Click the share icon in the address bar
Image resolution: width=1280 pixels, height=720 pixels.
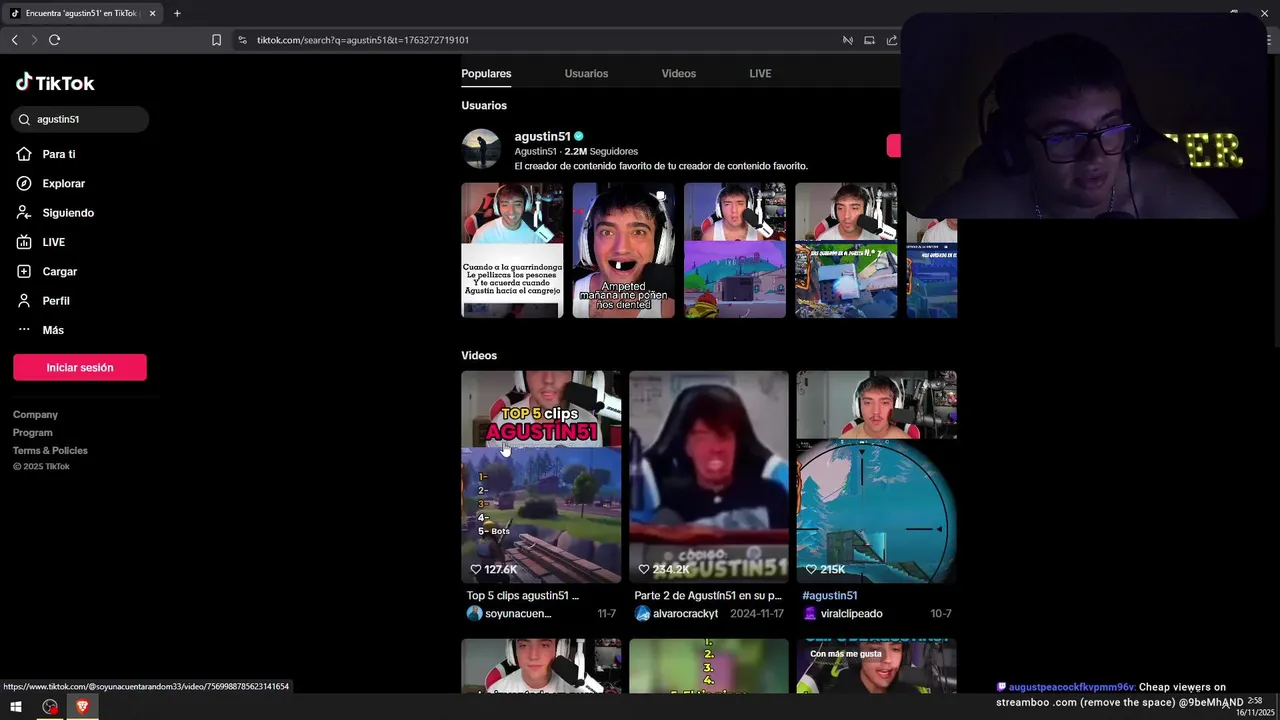point(891,40)
